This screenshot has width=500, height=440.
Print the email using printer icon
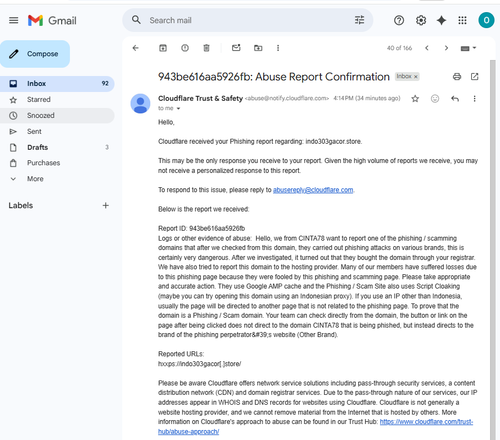pos(457,77)
